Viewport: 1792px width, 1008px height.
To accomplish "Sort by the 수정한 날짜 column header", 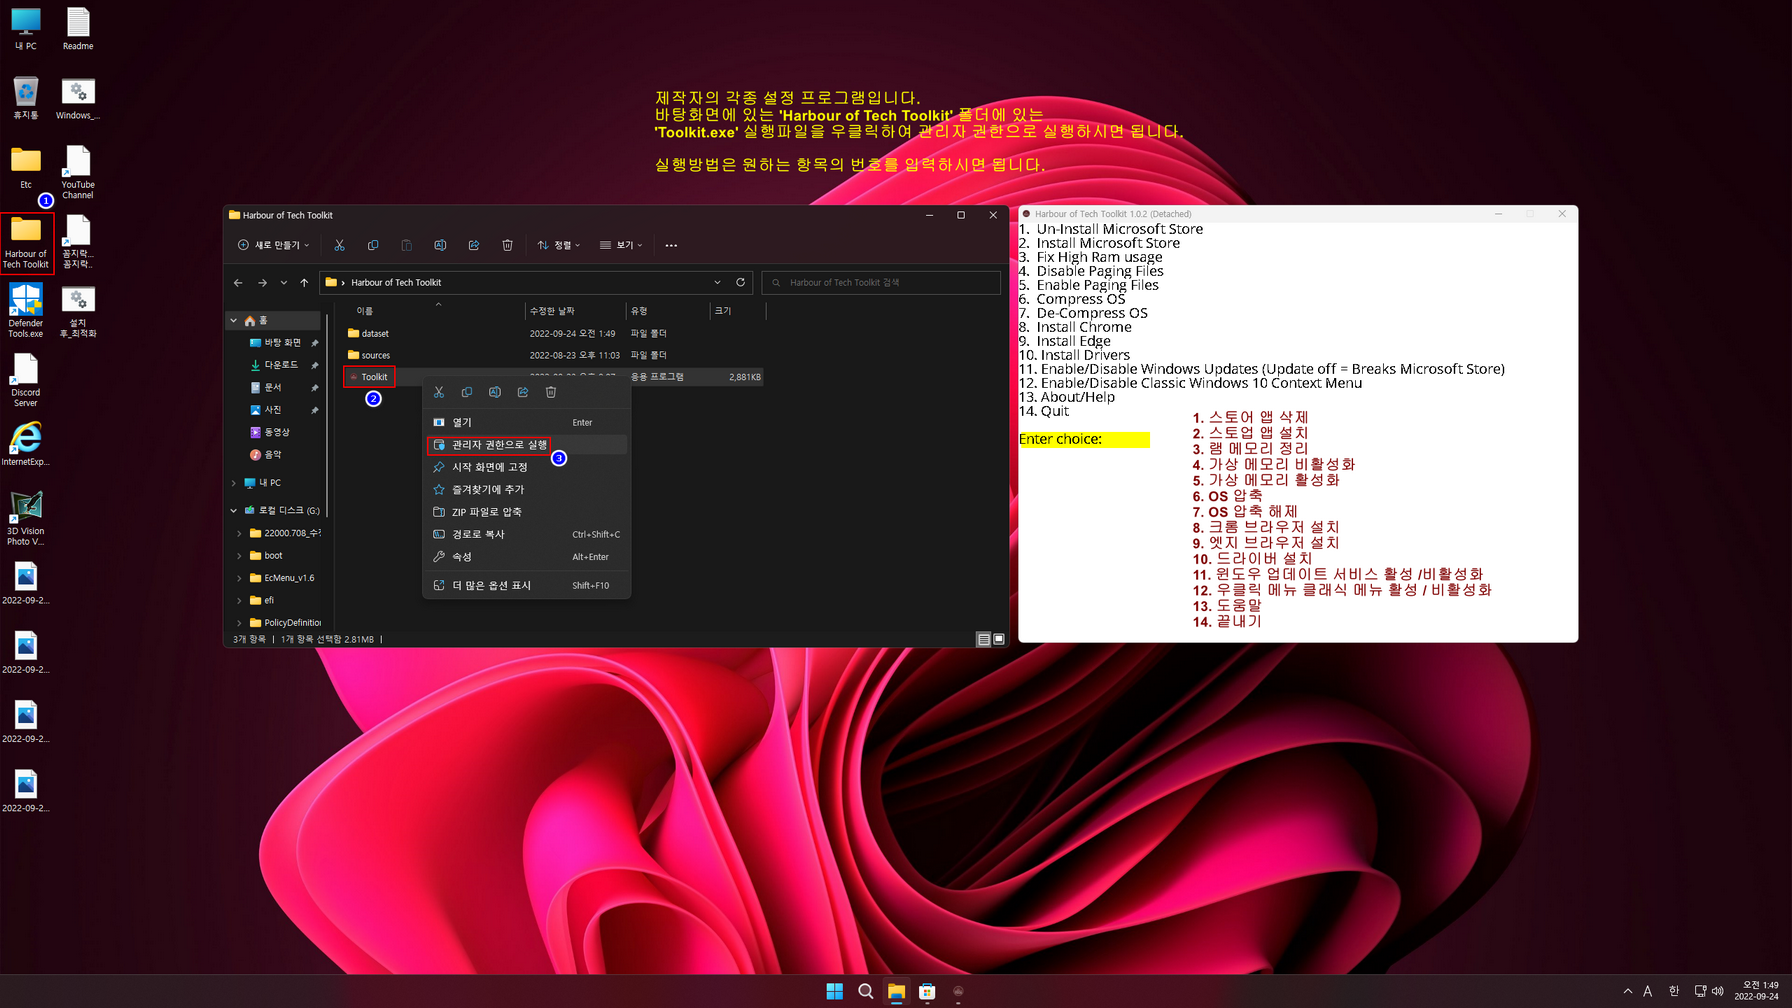I will click(575, 311).
